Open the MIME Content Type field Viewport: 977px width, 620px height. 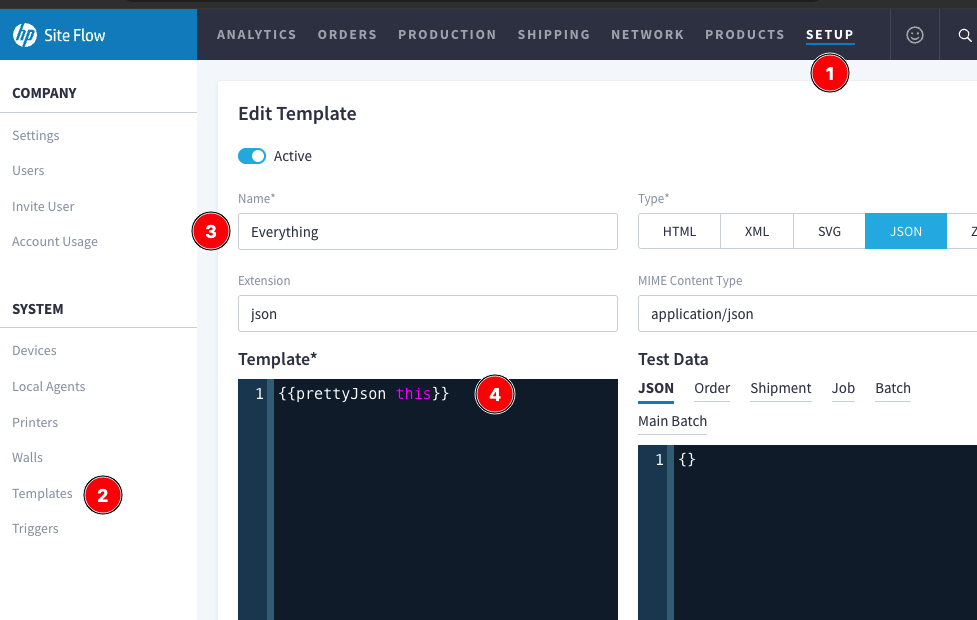806,314
